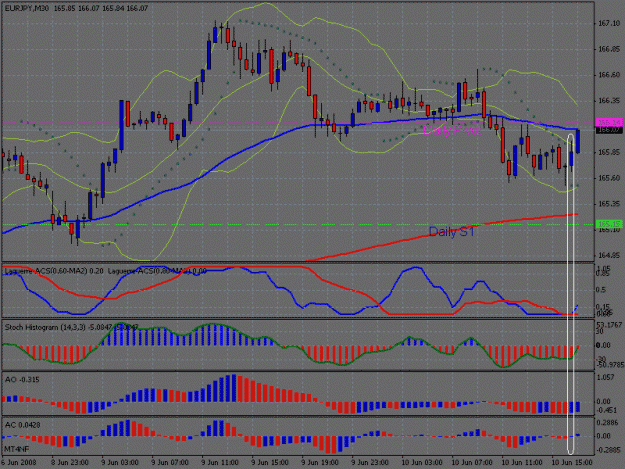Click 166.60 on the price scale

click(609, 75)
